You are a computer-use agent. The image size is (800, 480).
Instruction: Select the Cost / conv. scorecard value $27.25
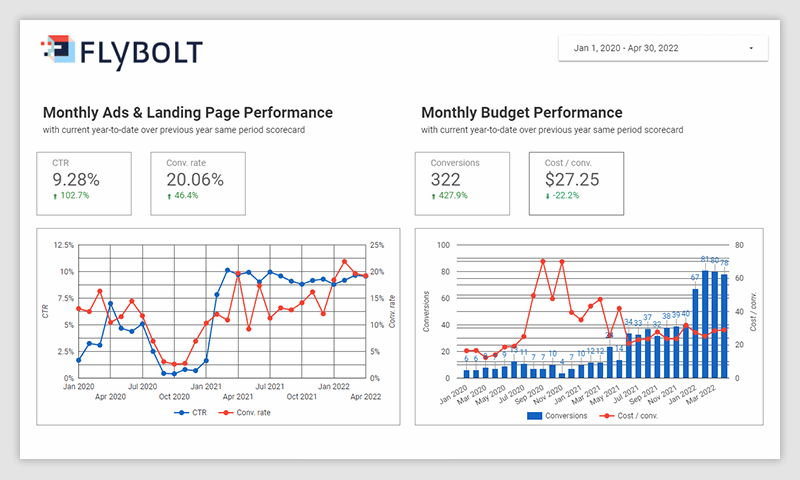(x=572, y=179)
